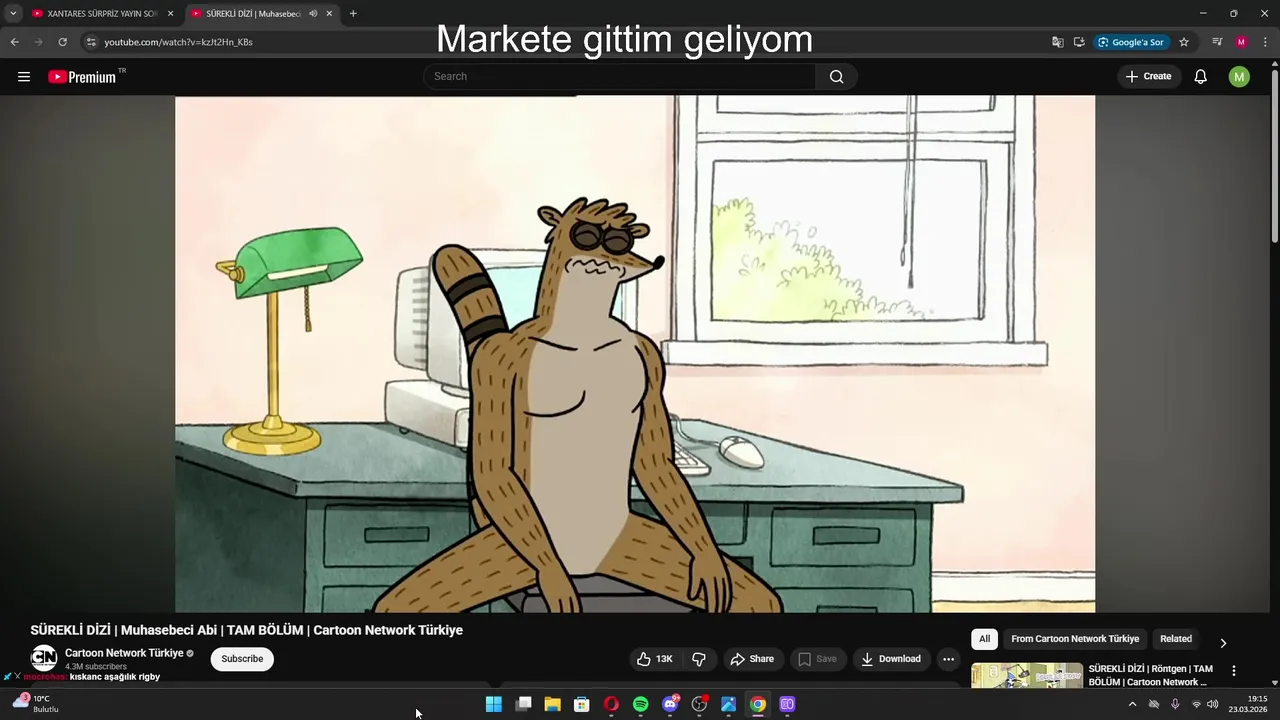Open options menu for Röntgen video
1280x720 pixels.
click(x=1233, y=671)
